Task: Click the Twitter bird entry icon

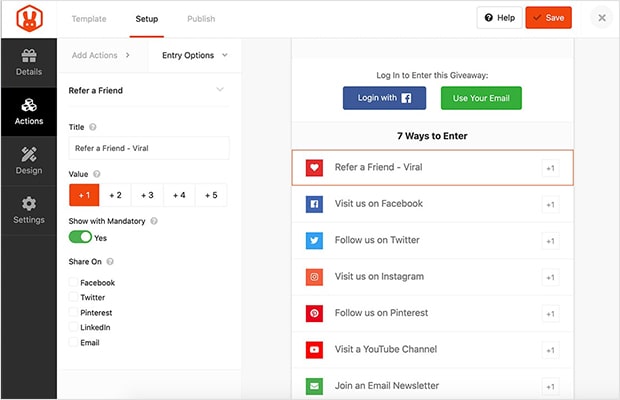Action: [314, 240]
